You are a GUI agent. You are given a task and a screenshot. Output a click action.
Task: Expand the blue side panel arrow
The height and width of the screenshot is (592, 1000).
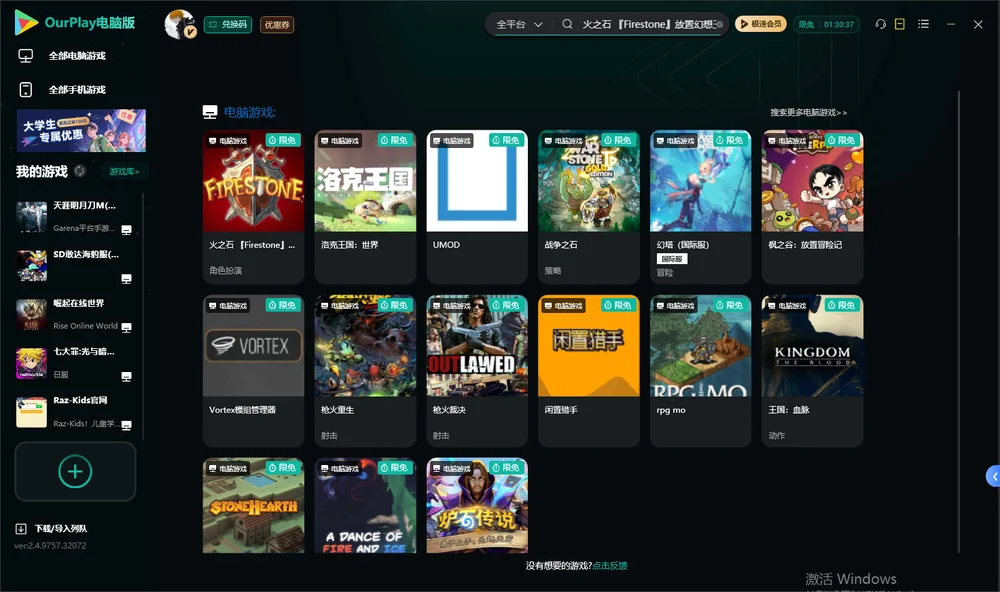[993, 477]
